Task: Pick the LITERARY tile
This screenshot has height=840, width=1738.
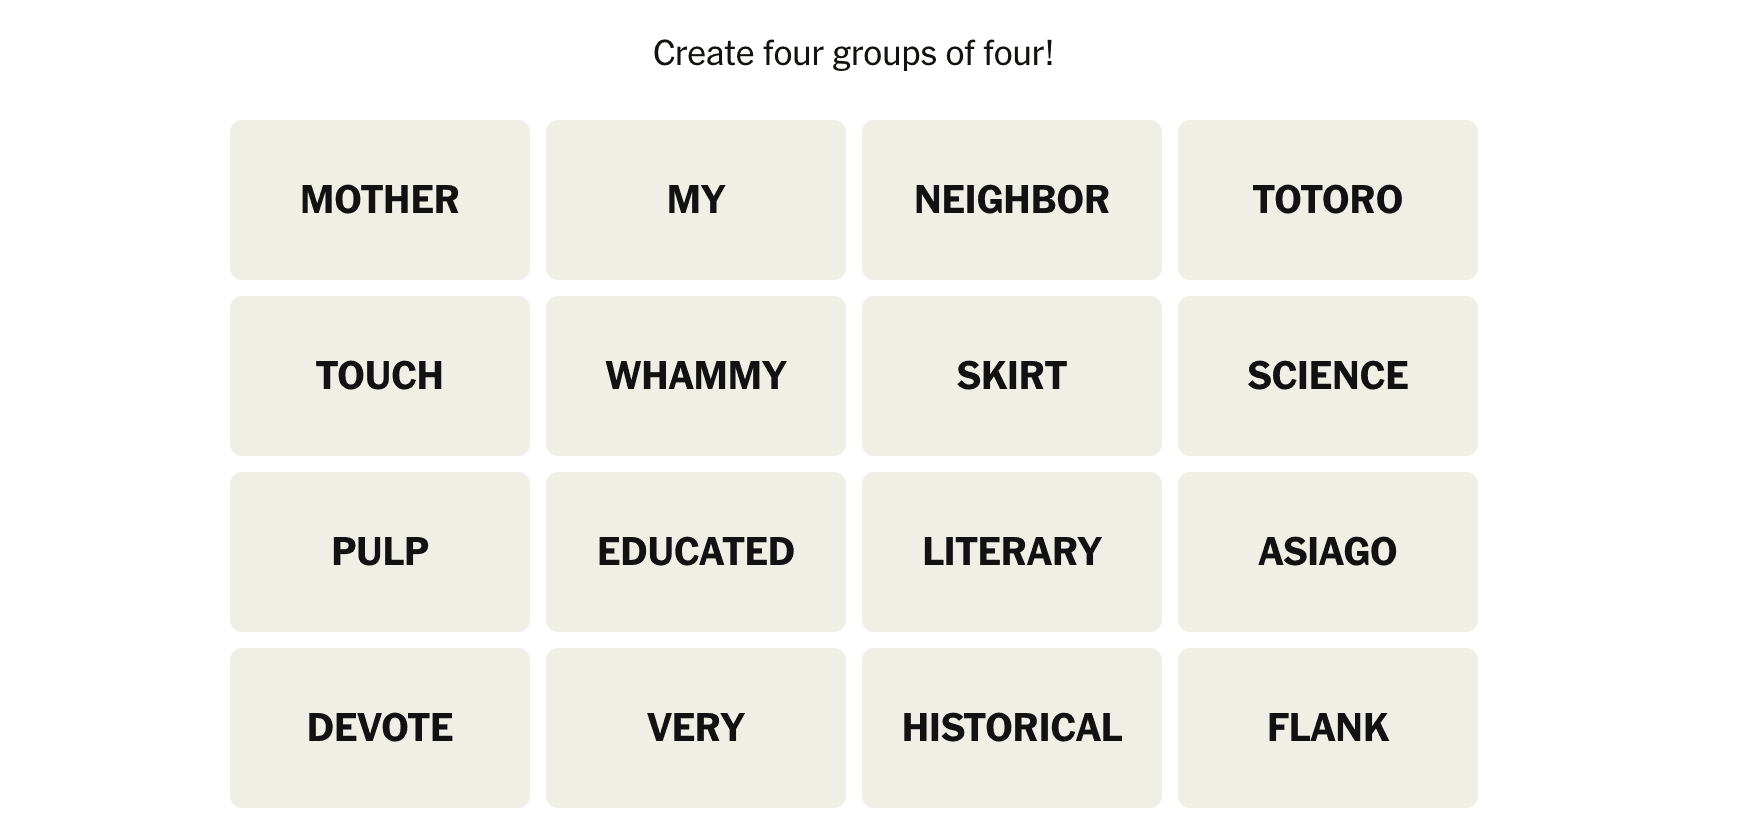Action: pyautogui.click(x=1011, y=552)
